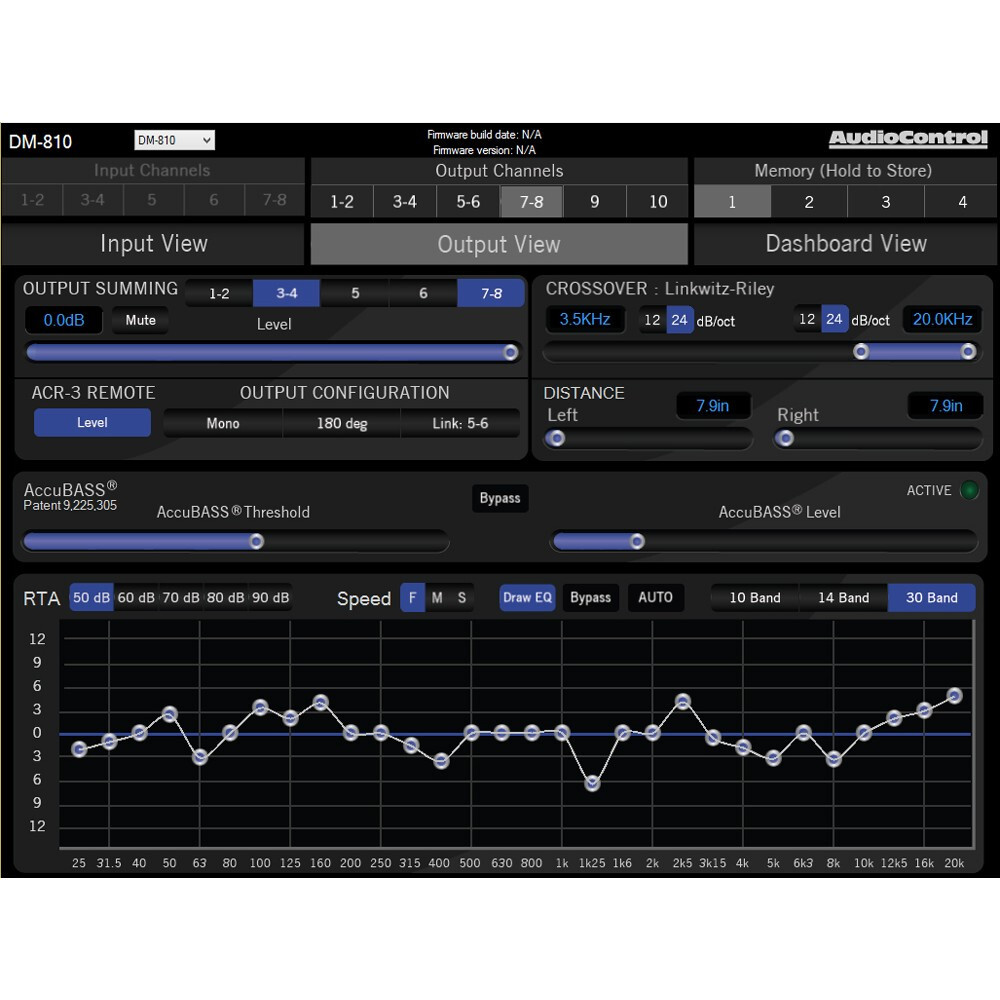The image size is (1000, 1000).
Task: Enable Mono output configuration
Action: pos(223,423)
